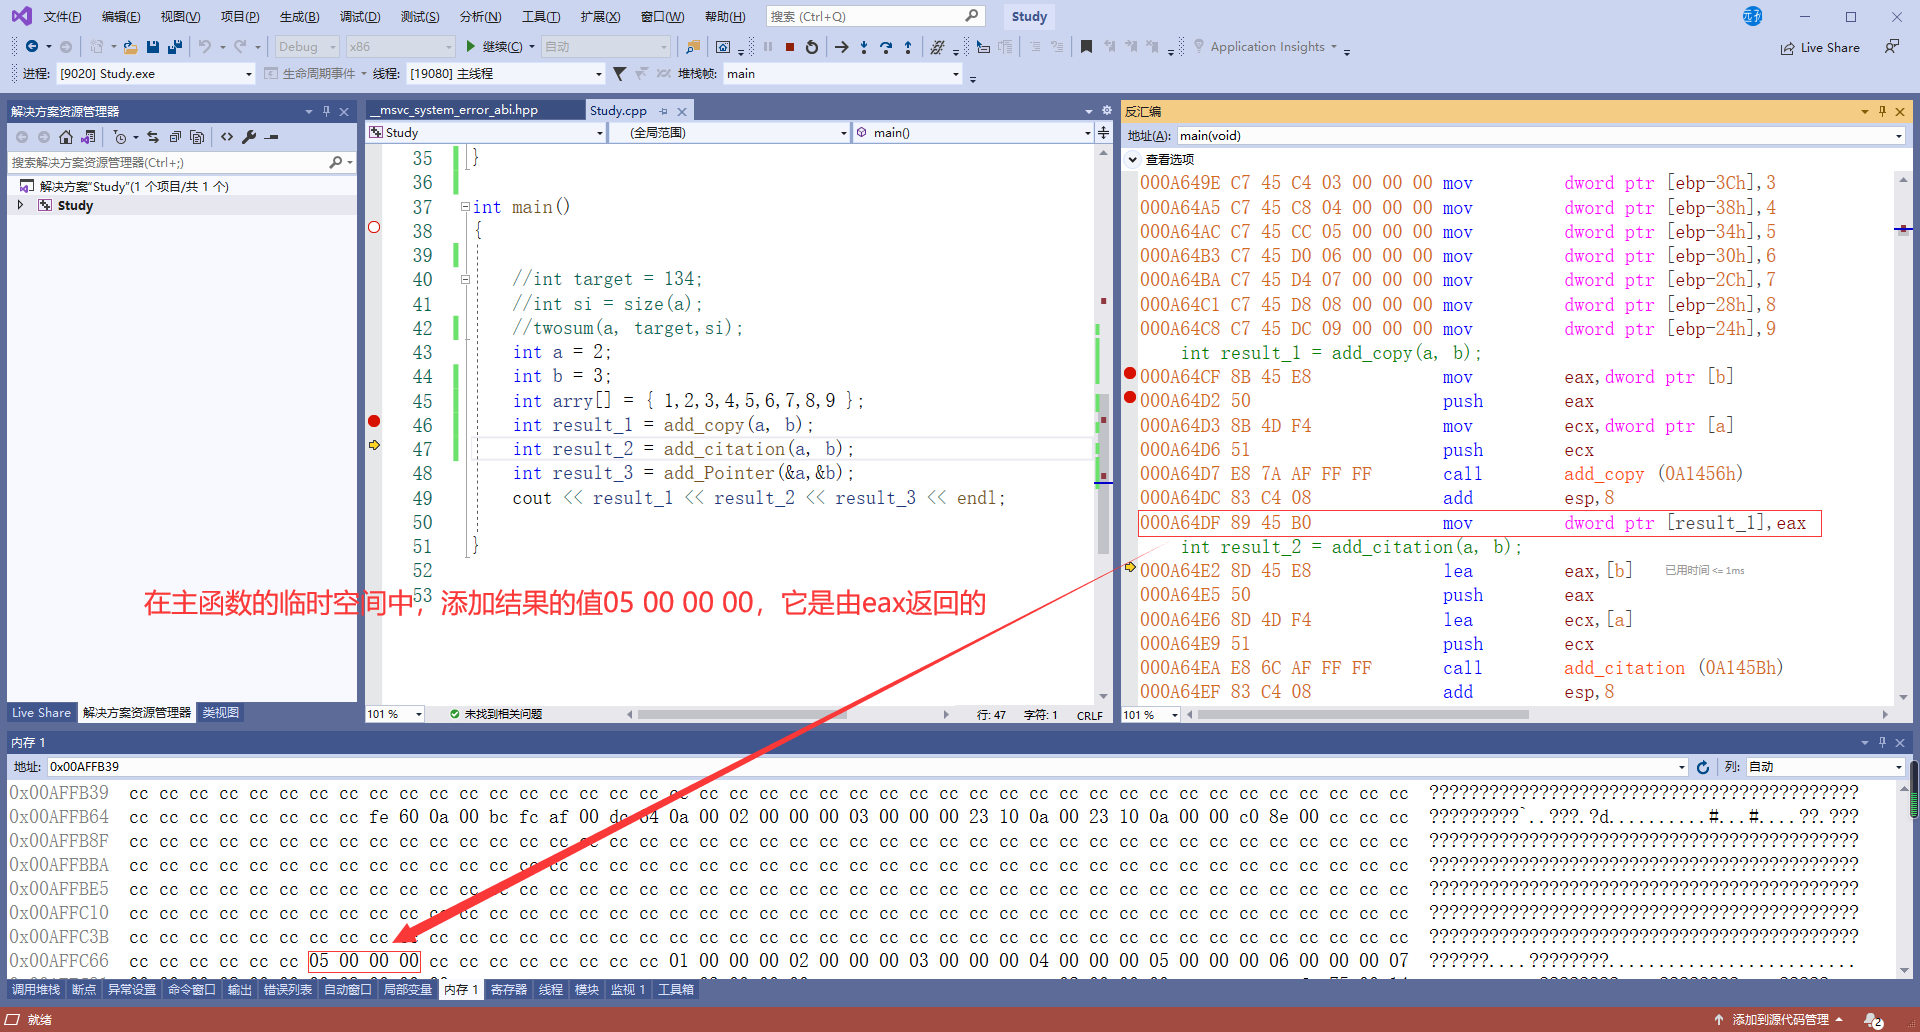
Task: Refresh memory window with the reload icon
Action: tap(1703, 767)
